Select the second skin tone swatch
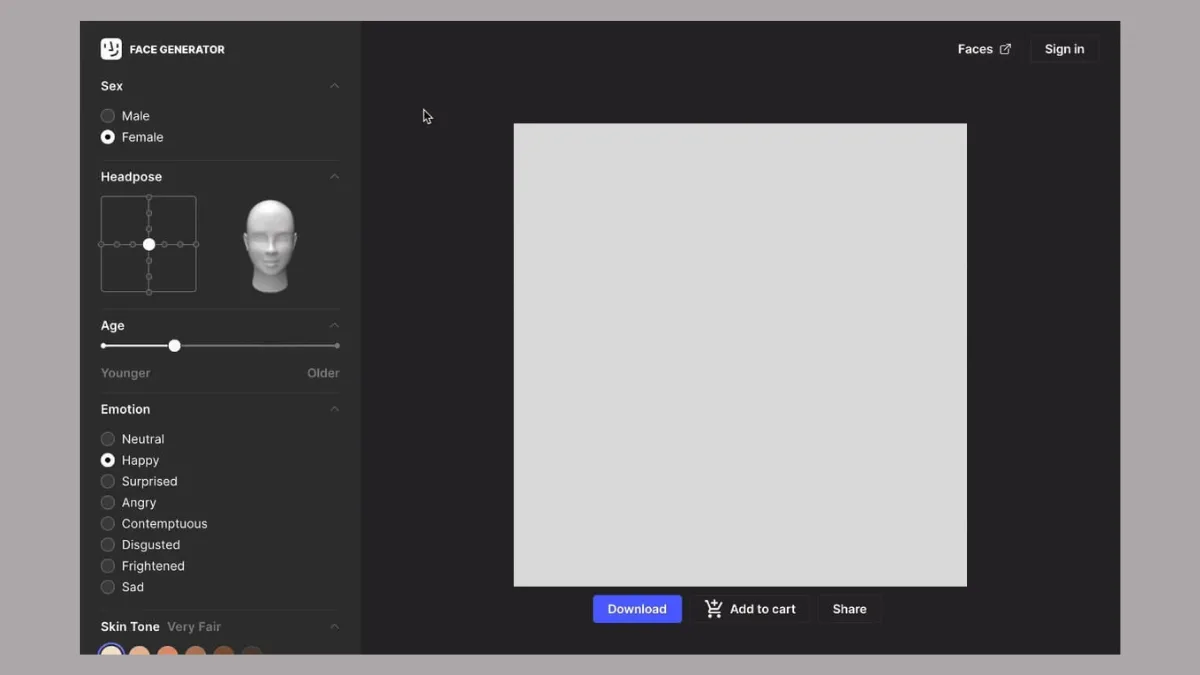This screenshot has height=675, width=1200. (x=139, y=654)
